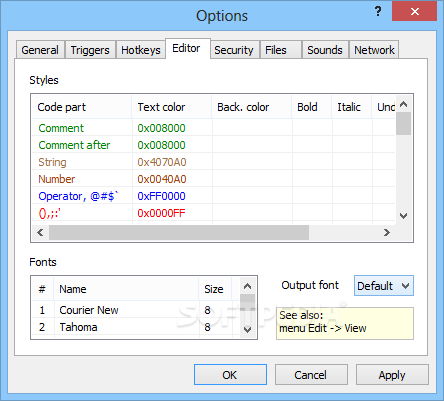The width and height of the screenshot is (444, 401).
Task: Select font row Tahoma
Action: point(136,327)
